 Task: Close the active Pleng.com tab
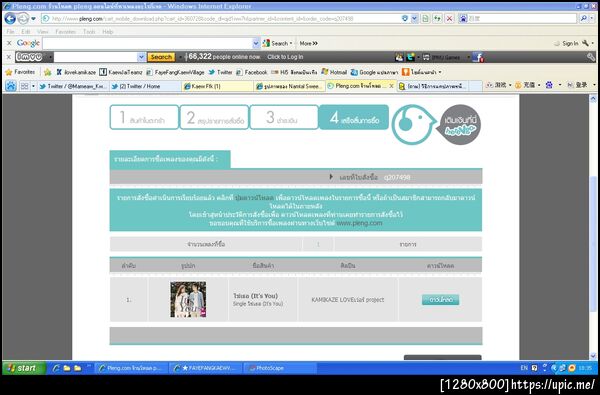391,86
